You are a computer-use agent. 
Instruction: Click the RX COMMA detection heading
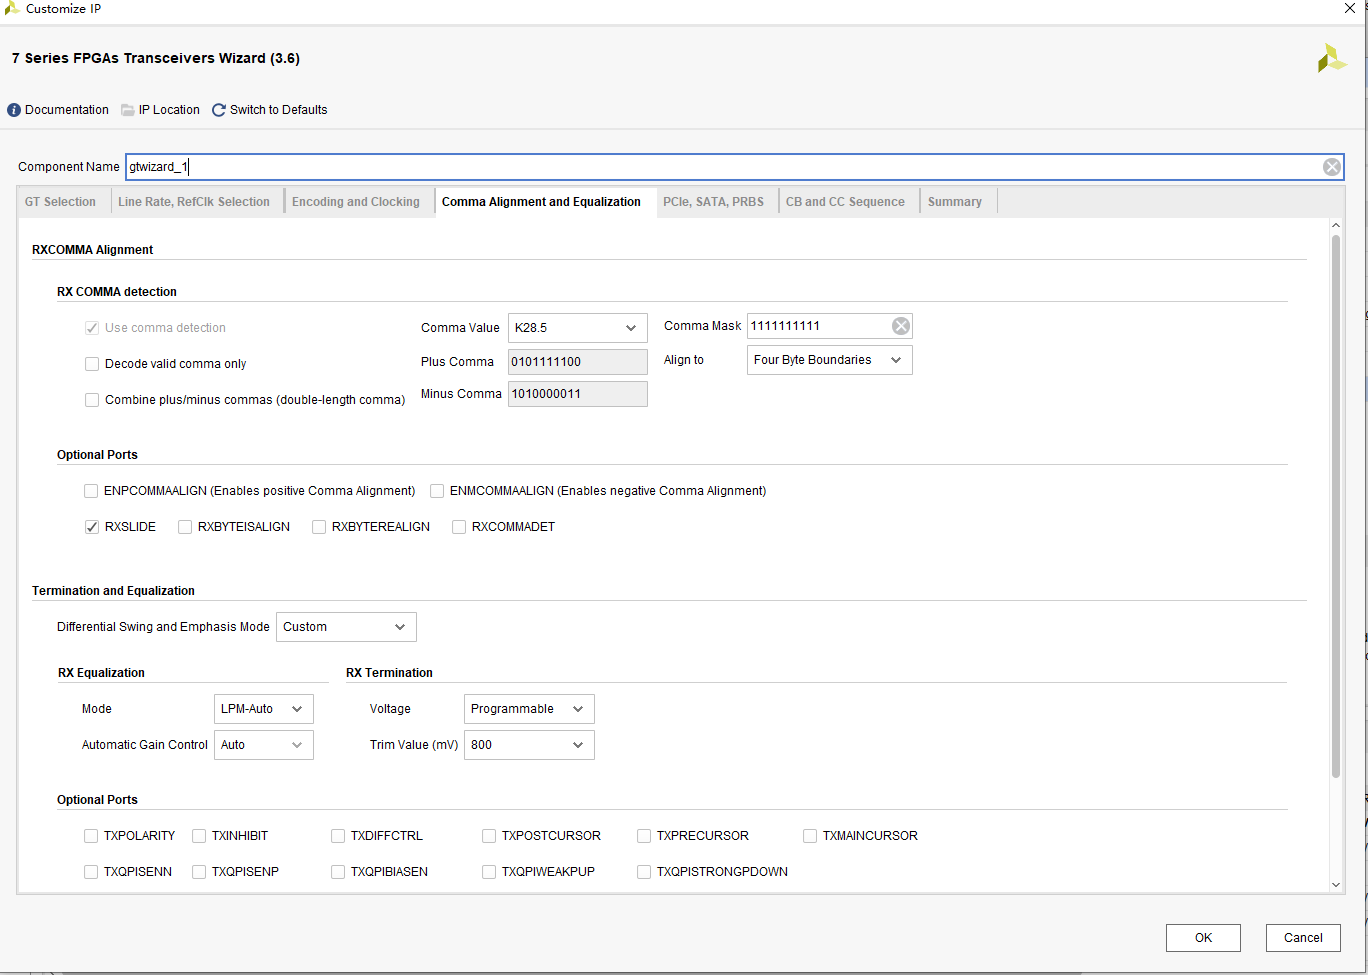tap(117, 292)
